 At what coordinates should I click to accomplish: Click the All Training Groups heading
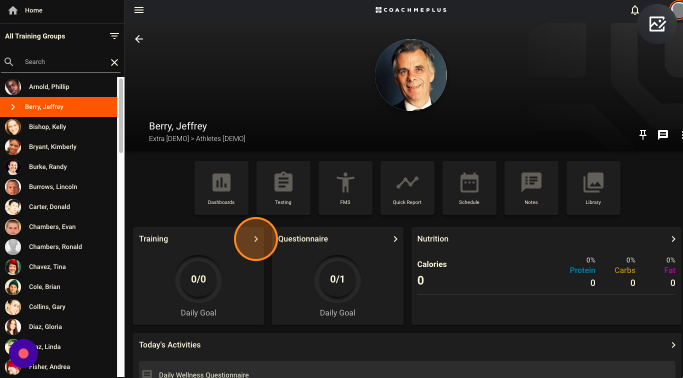click(x=35, y=37)
